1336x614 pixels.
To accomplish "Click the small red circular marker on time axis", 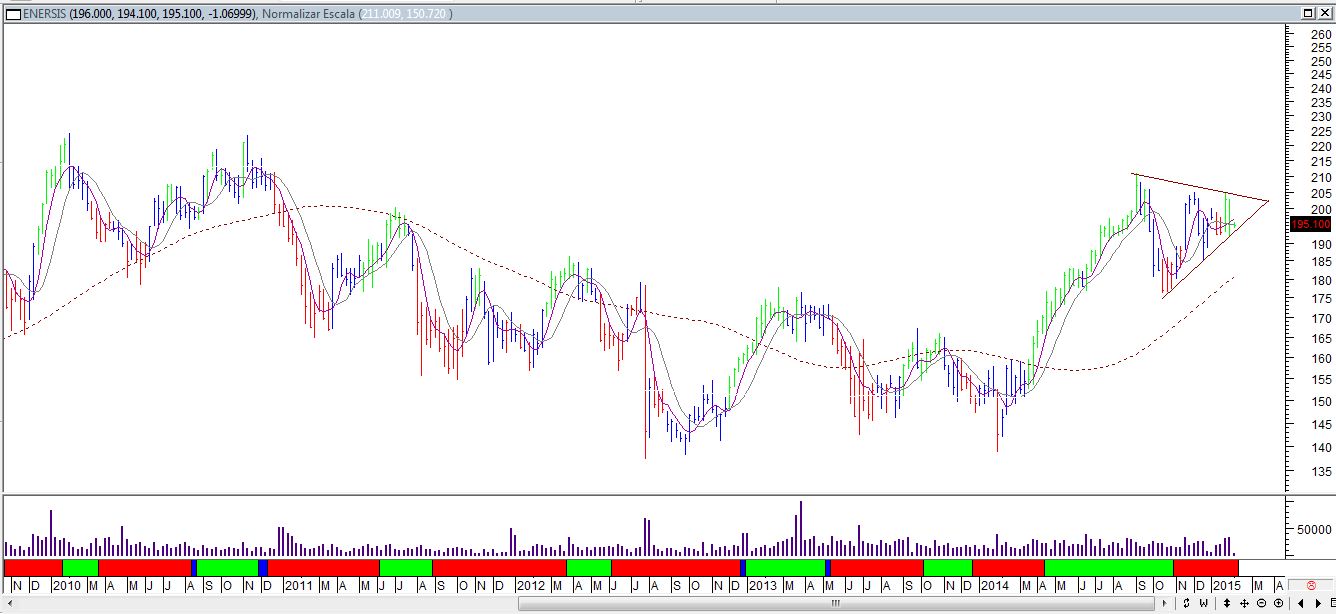I will pos(1311,585).
